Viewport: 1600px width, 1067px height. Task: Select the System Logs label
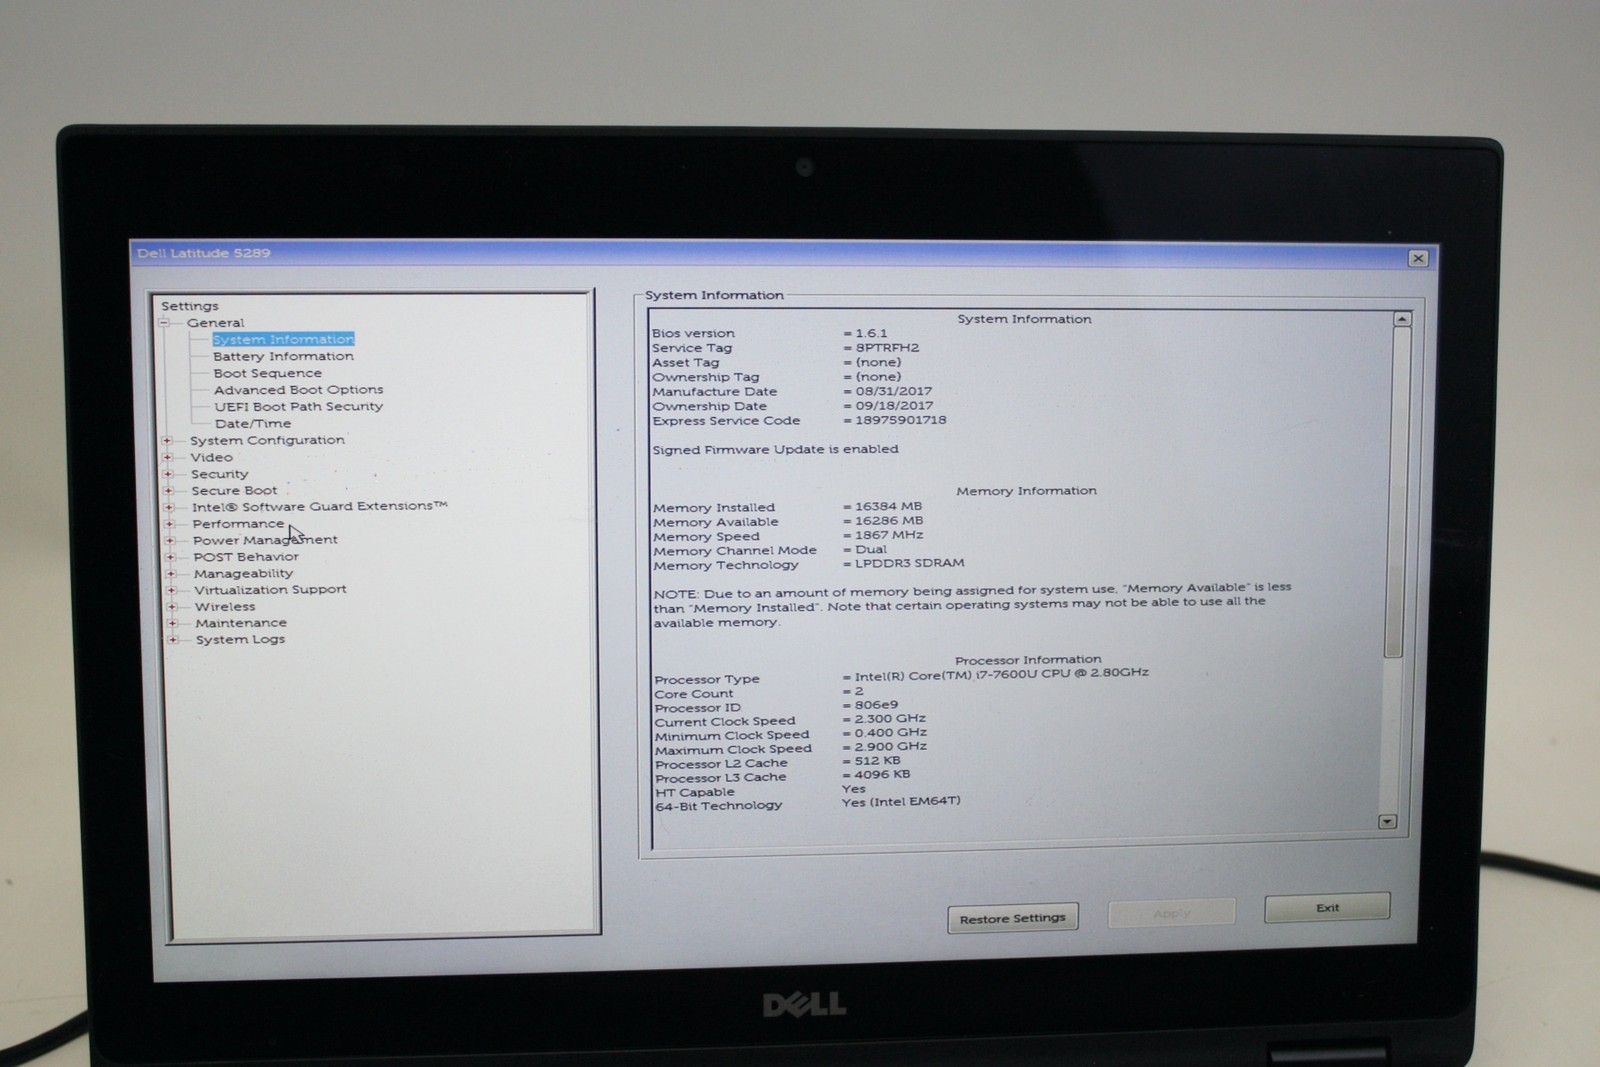(240, 640)
